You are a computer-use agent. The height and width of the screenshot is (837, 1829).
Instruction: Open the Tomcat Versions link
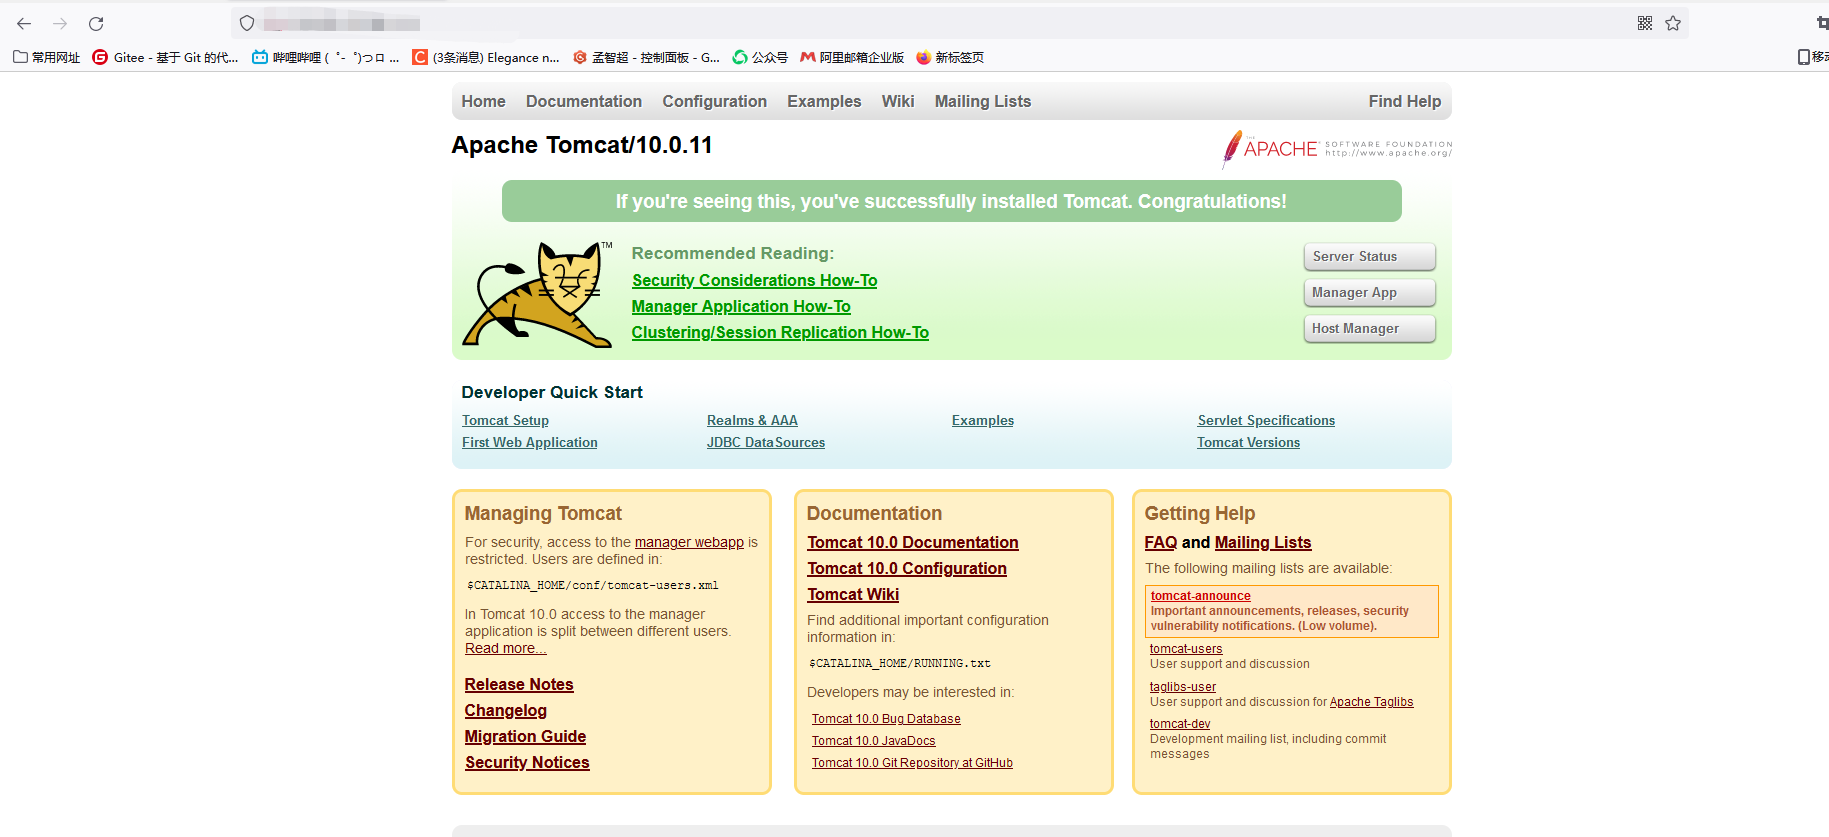(1249, 443)
